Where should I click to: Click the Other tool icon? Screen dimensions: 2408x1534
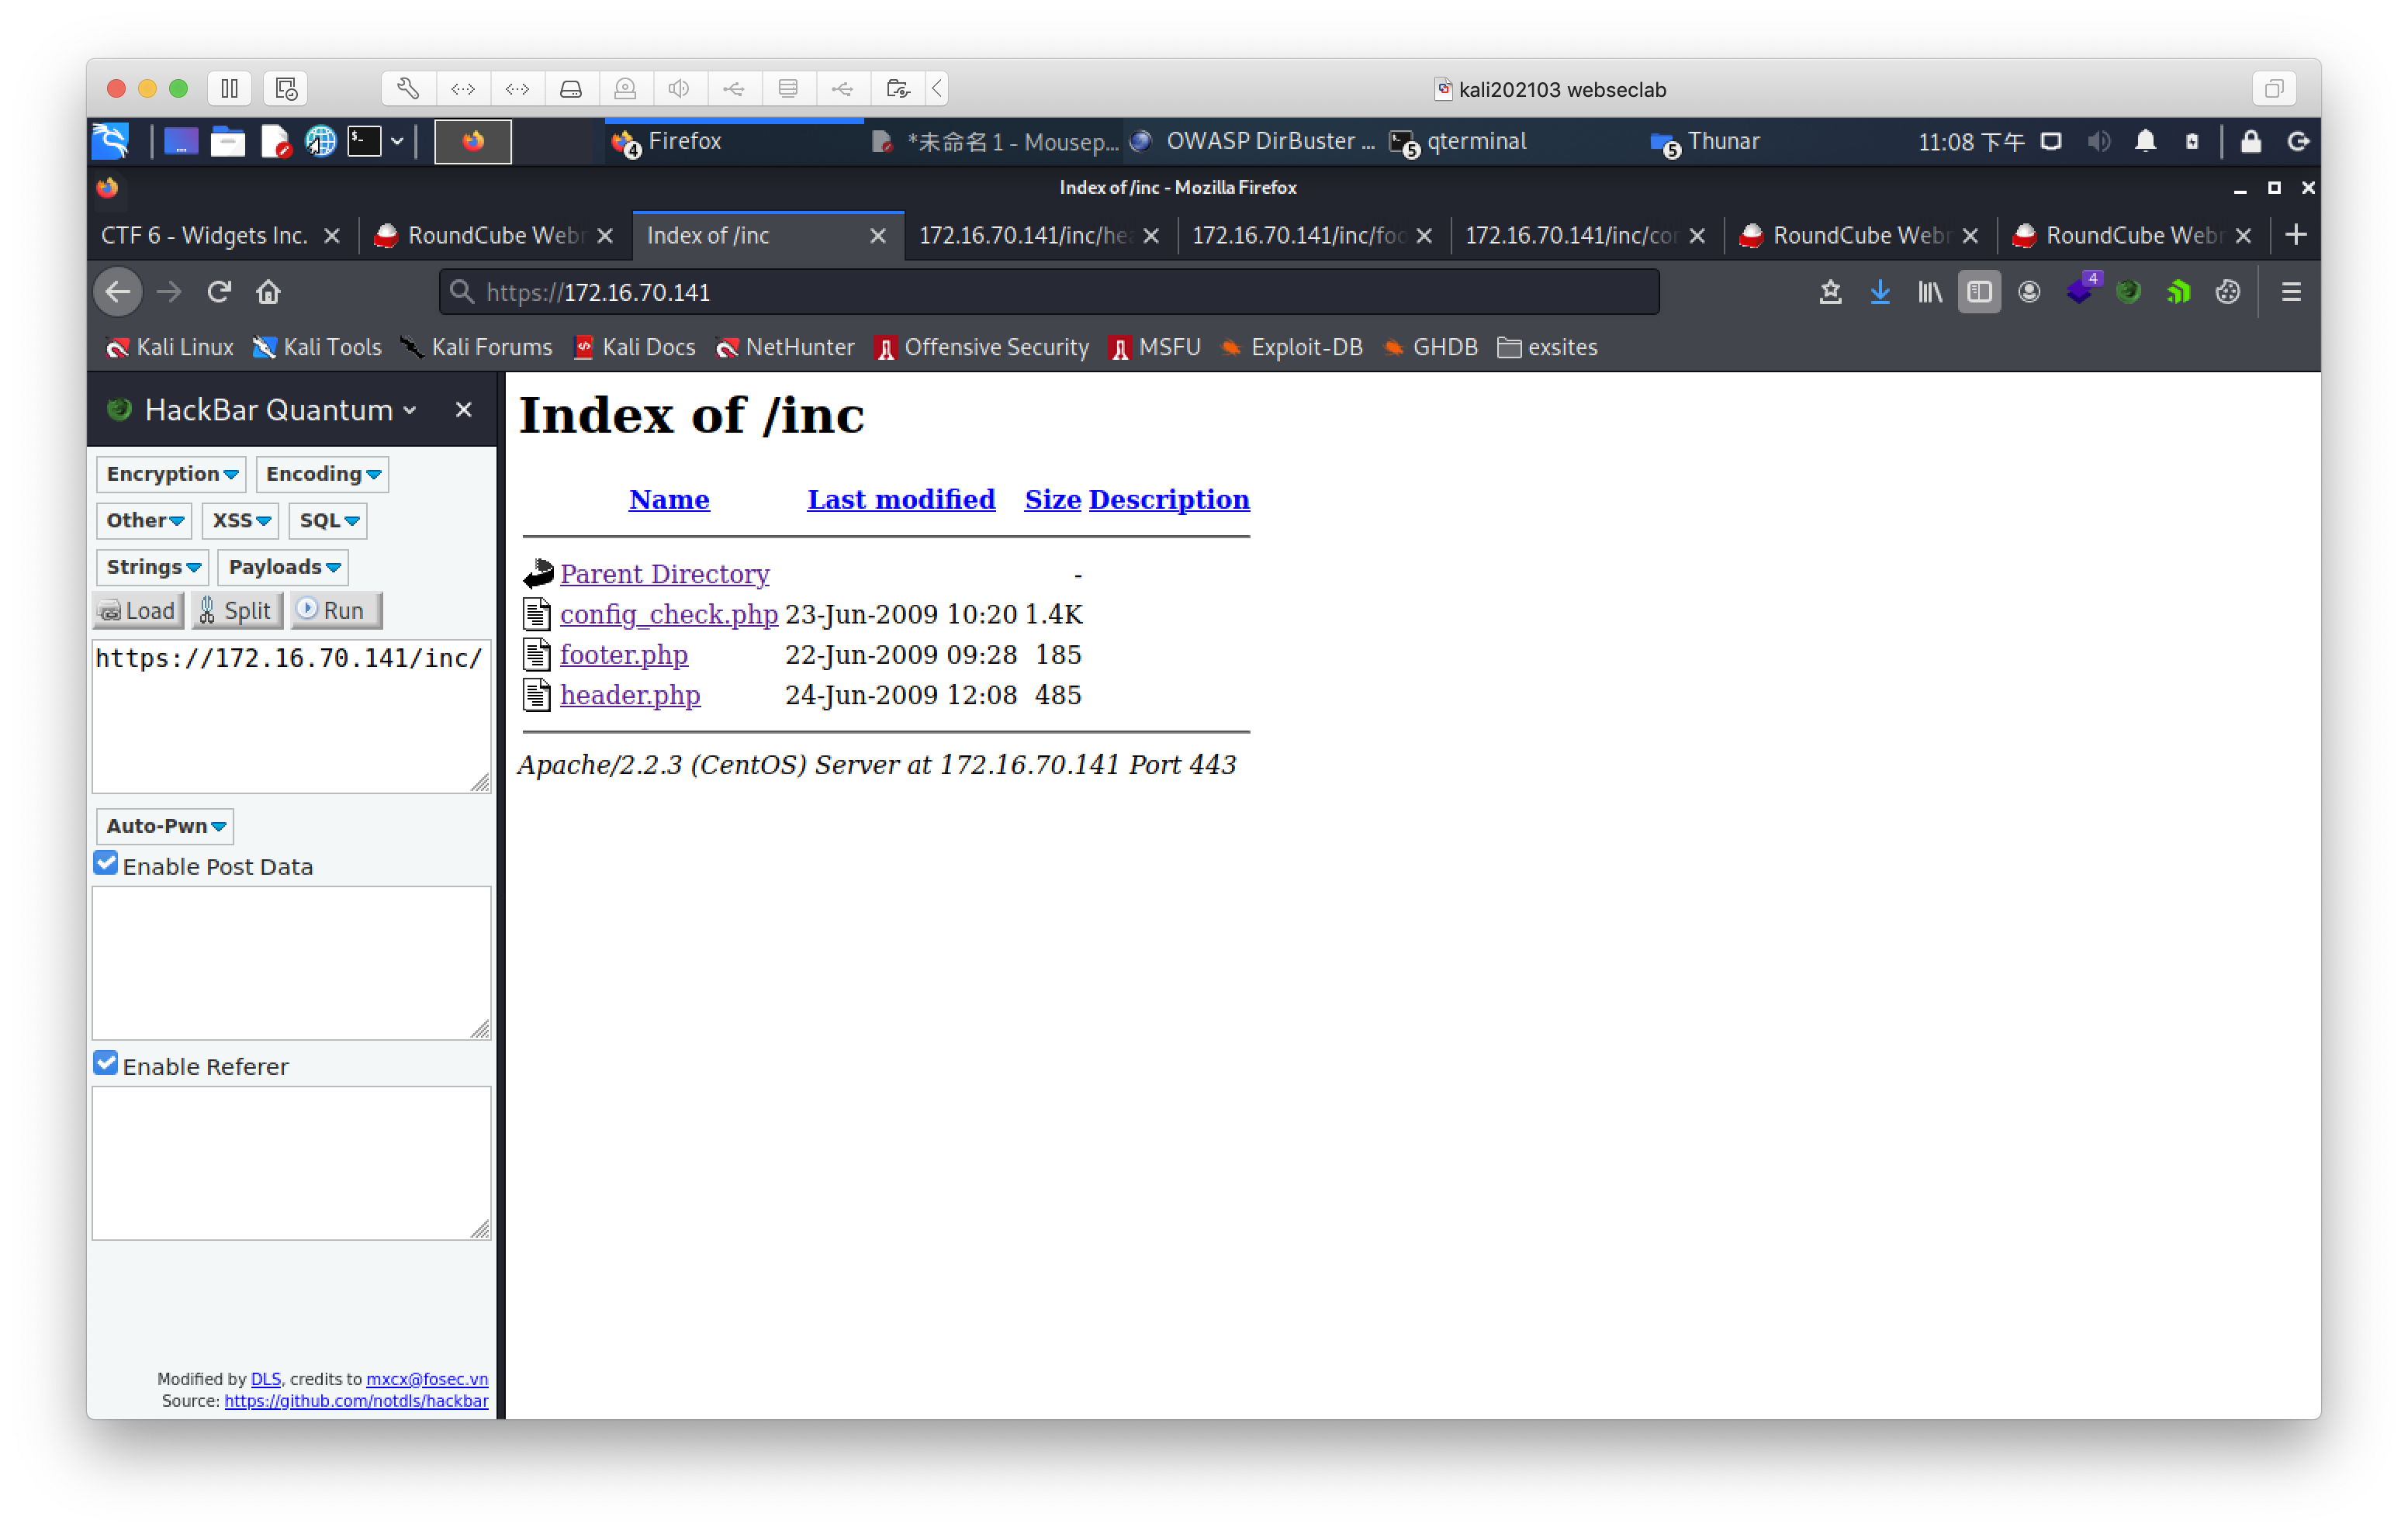pyautogui.click(x=142, y=520)
